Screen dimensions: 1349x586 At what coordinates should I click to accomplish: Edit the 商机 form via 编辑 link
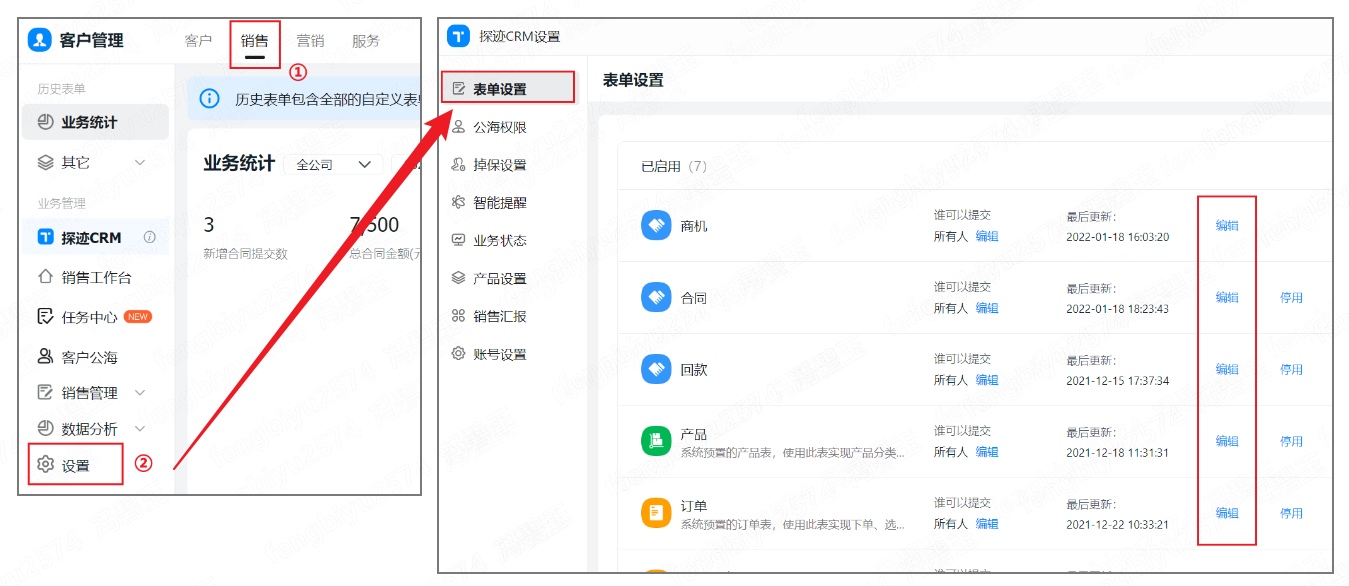(x=1227, y=226)
